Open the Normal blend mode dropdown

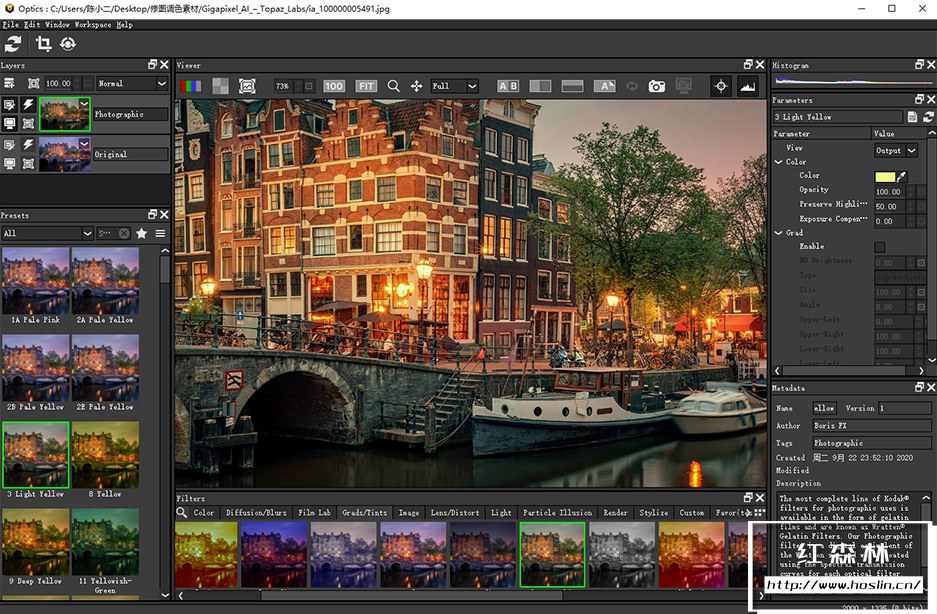point(132,84)
